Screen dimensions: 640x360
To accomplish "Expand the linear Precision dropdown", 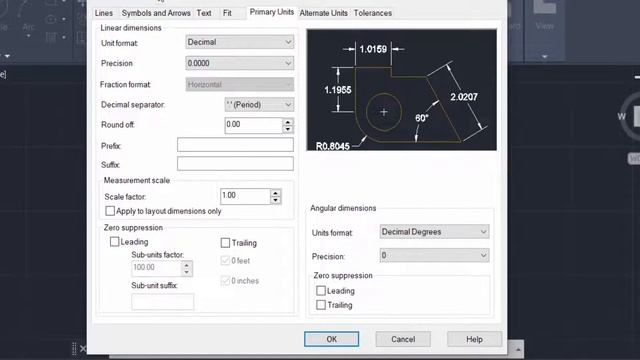I will click(240, 63).
